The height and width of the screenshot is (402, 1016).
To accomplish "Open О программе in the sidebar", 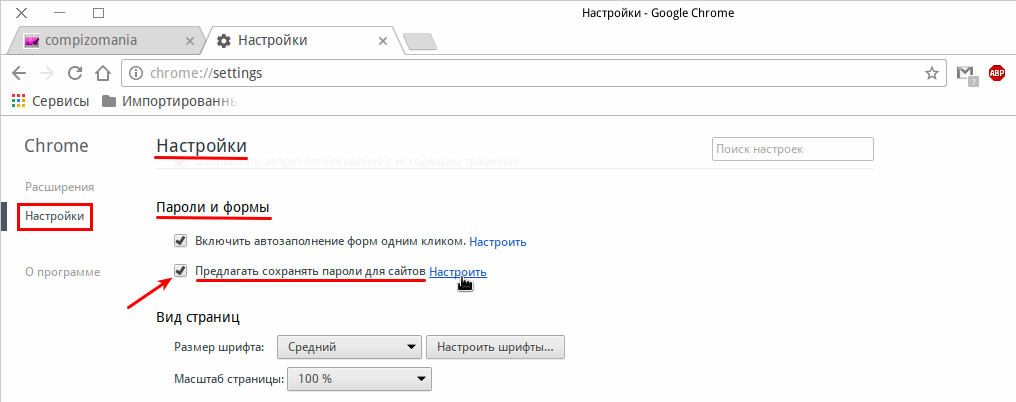I will [63, 272].
